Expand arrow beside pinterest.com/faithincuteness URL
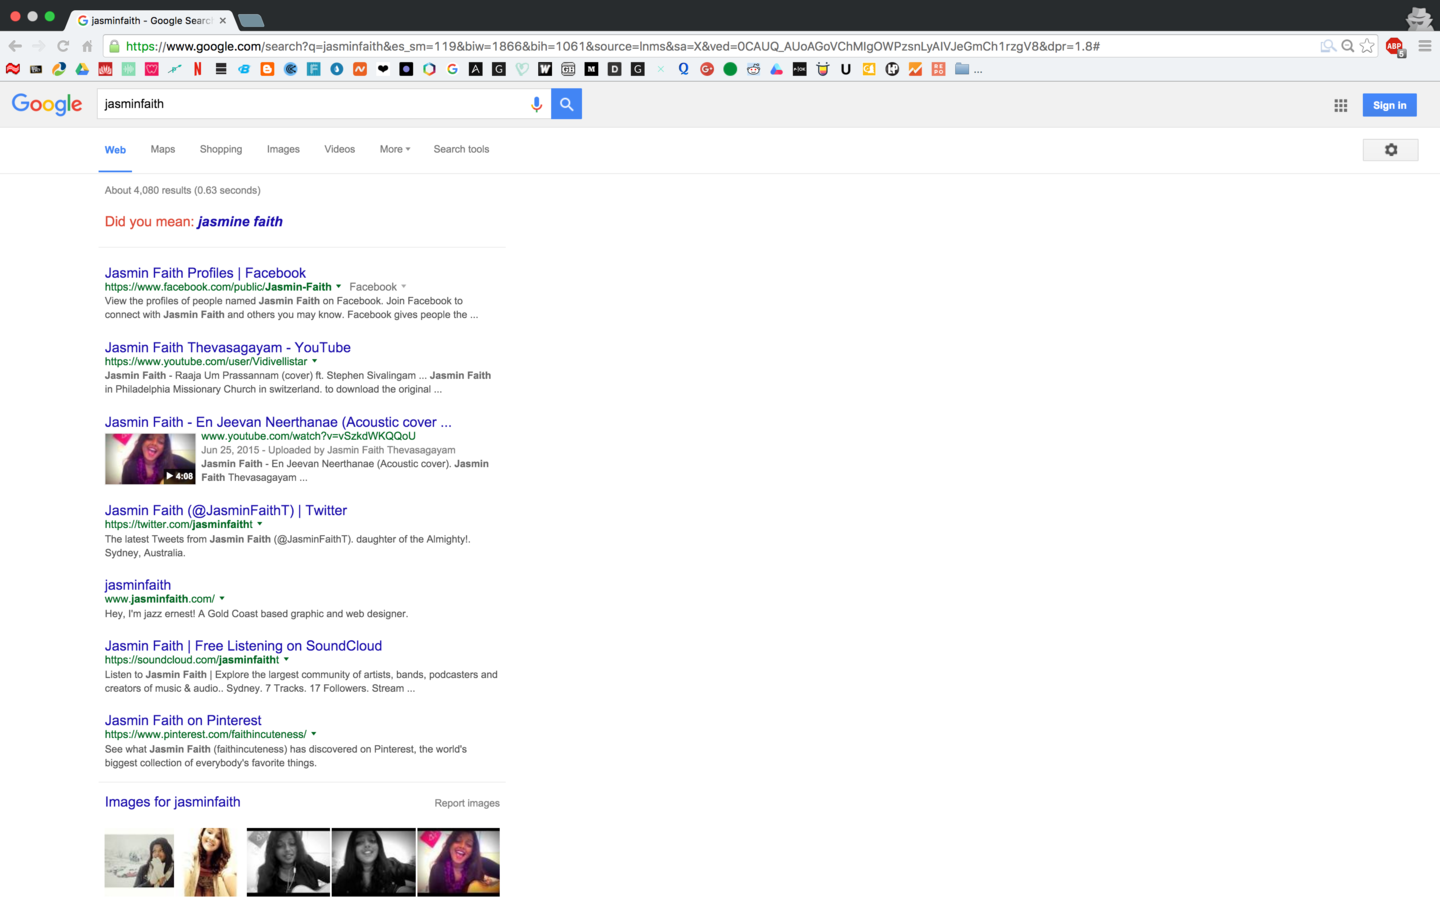The width and height of the screenshot is (1440, 900). tap(313, 734)
